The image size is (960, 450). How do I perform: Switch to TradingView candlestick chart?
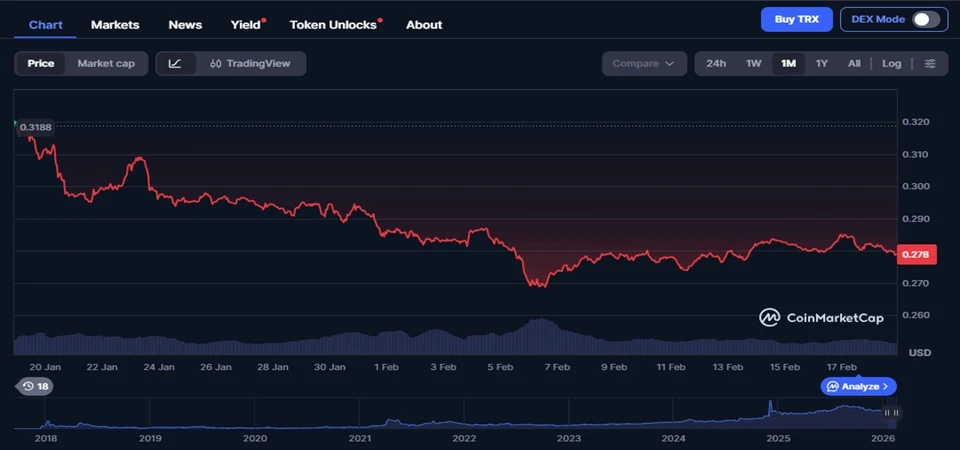click(x=250, y=64)
